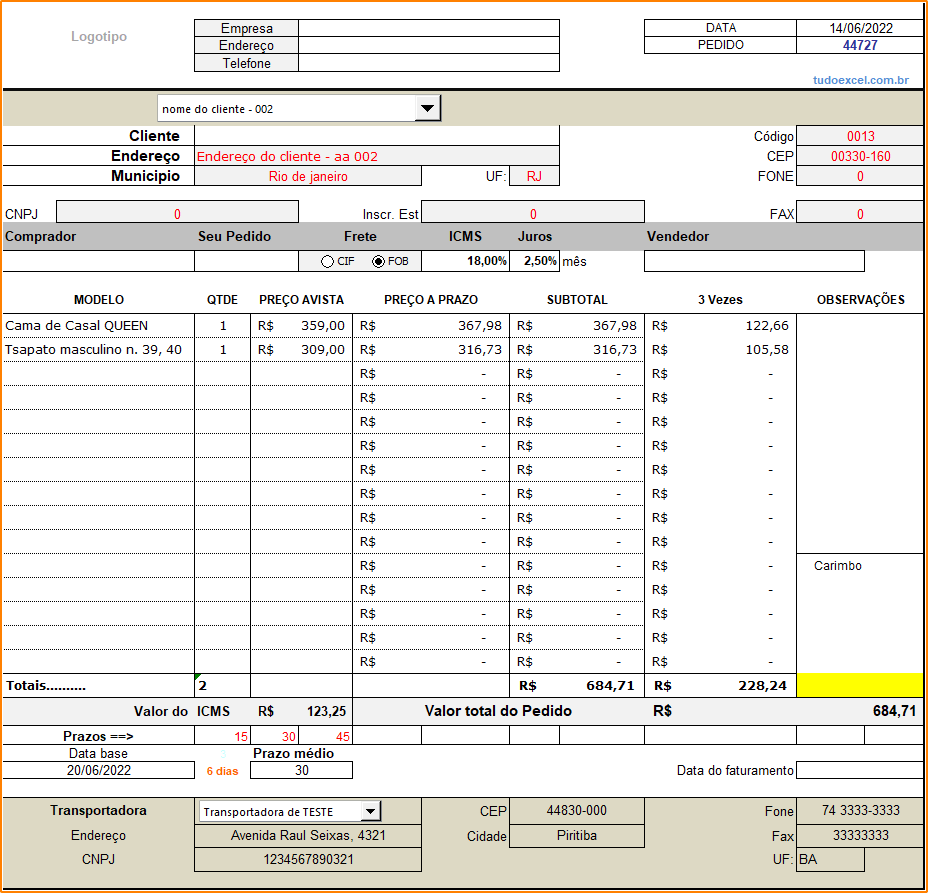This screenshot has height=893, width=928.
Task: Expand the Transportadora de TESTE dropdown
Action: 370,811
